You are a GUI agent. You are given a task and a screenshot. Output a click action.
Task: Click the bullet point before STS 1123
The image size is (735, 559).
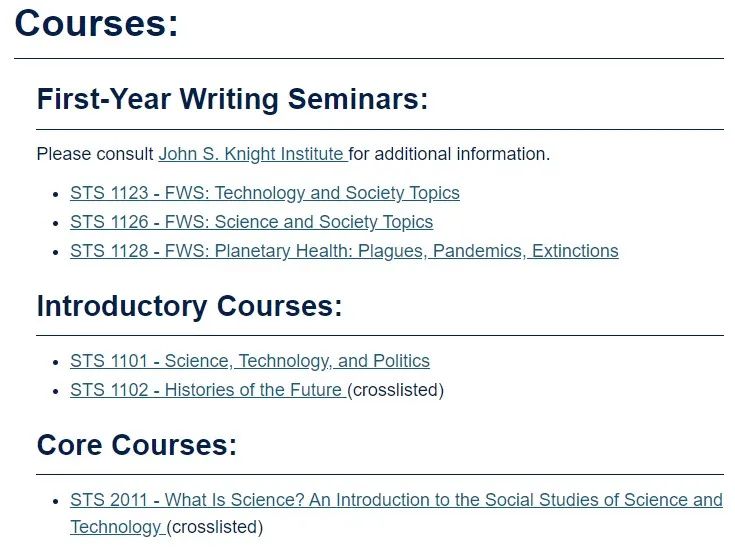coord(56,194)
